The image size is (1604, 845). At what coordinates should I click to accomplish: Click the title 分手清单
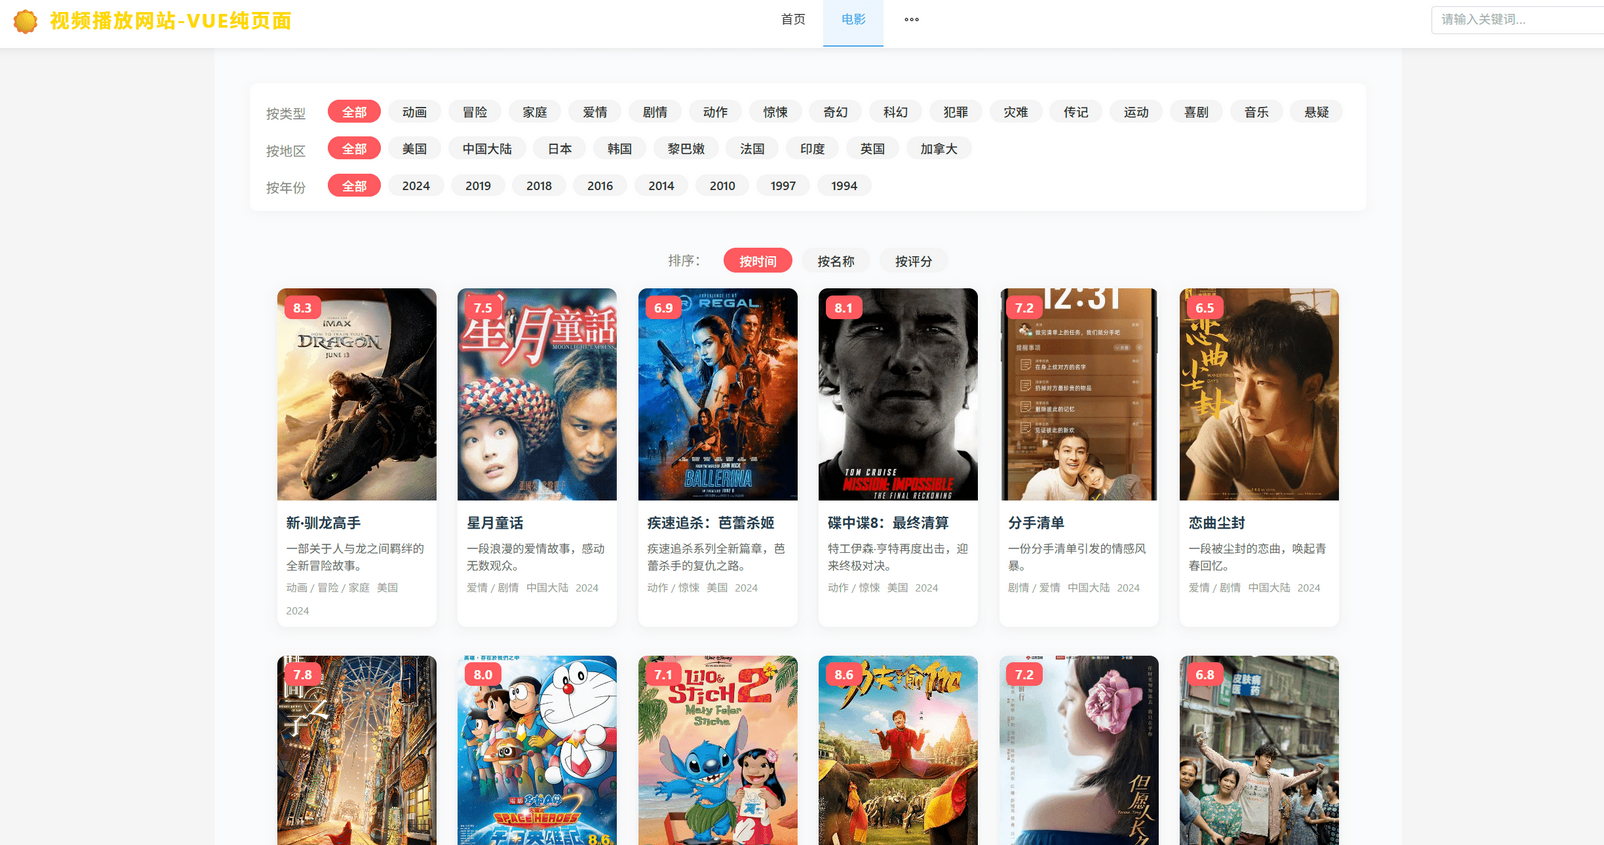tap(1036, 523)
